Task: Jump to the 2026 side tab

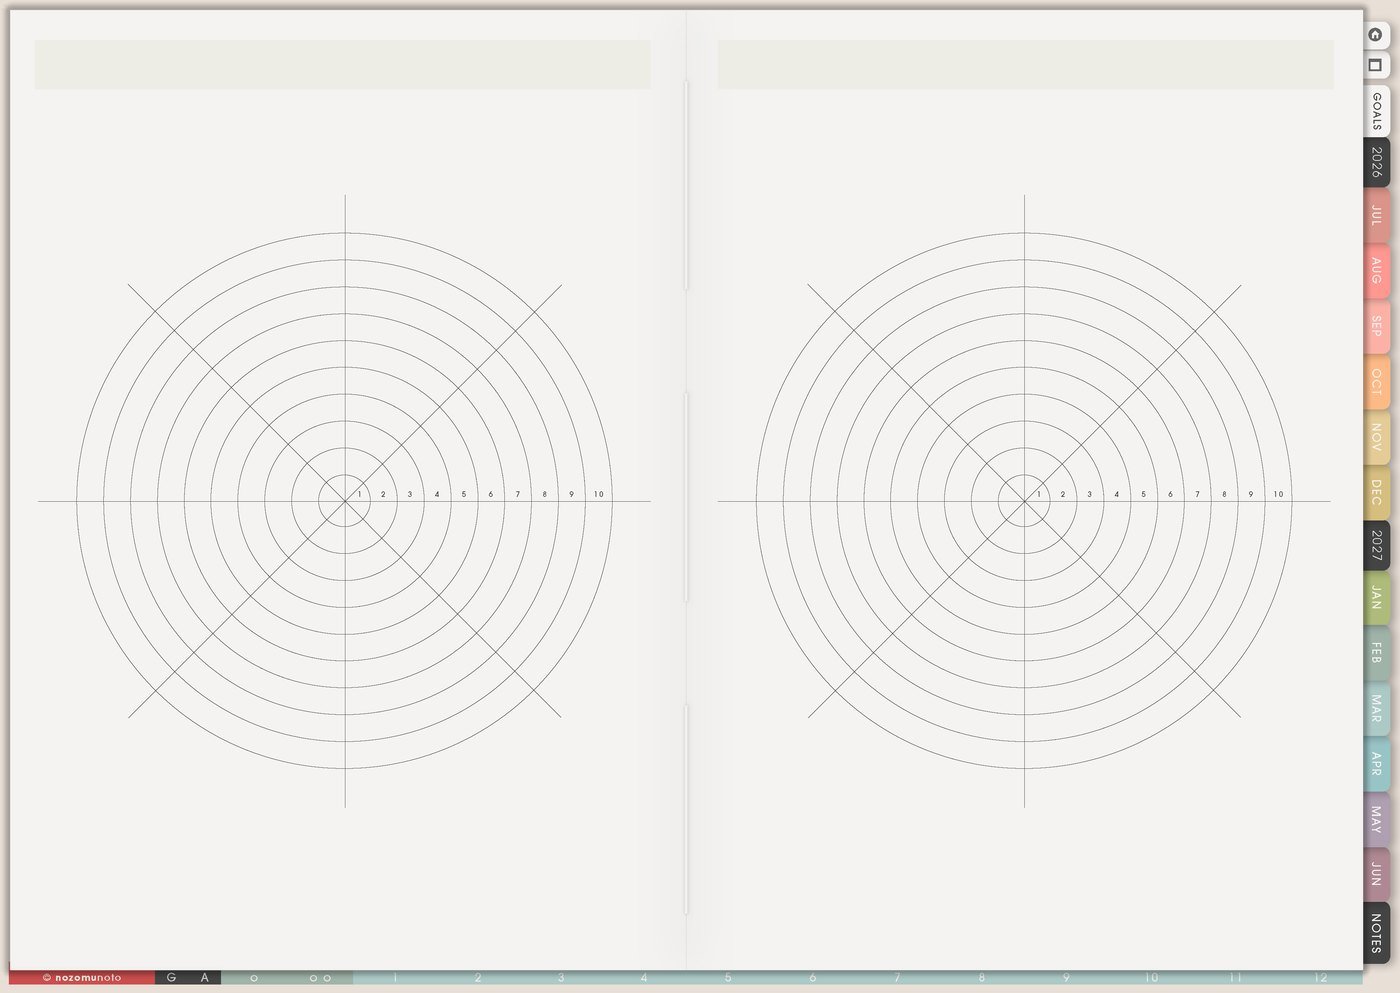Action: [1376, 162]
